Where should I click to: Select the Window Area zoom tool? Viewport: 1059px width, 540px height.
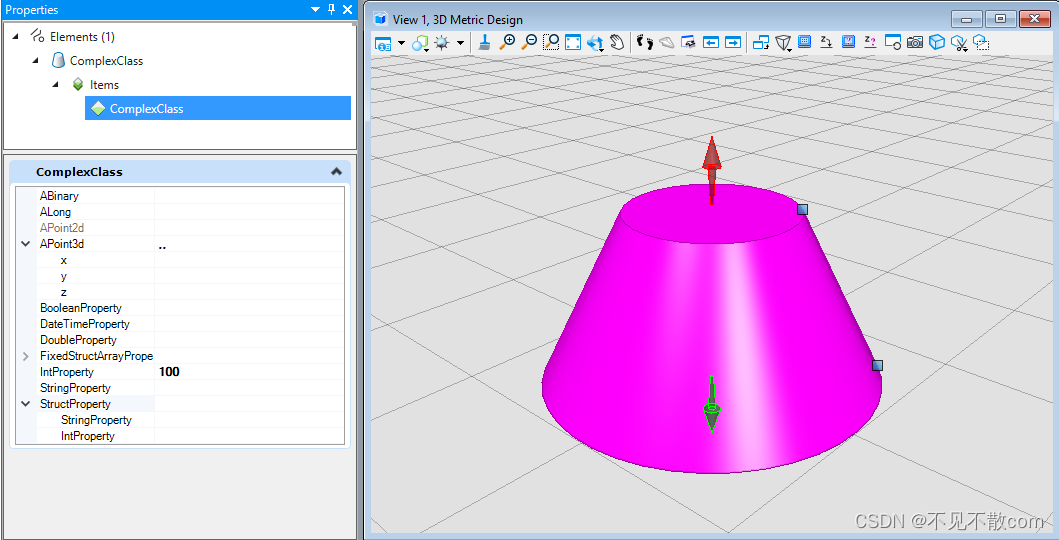click(x=551, y=43)
